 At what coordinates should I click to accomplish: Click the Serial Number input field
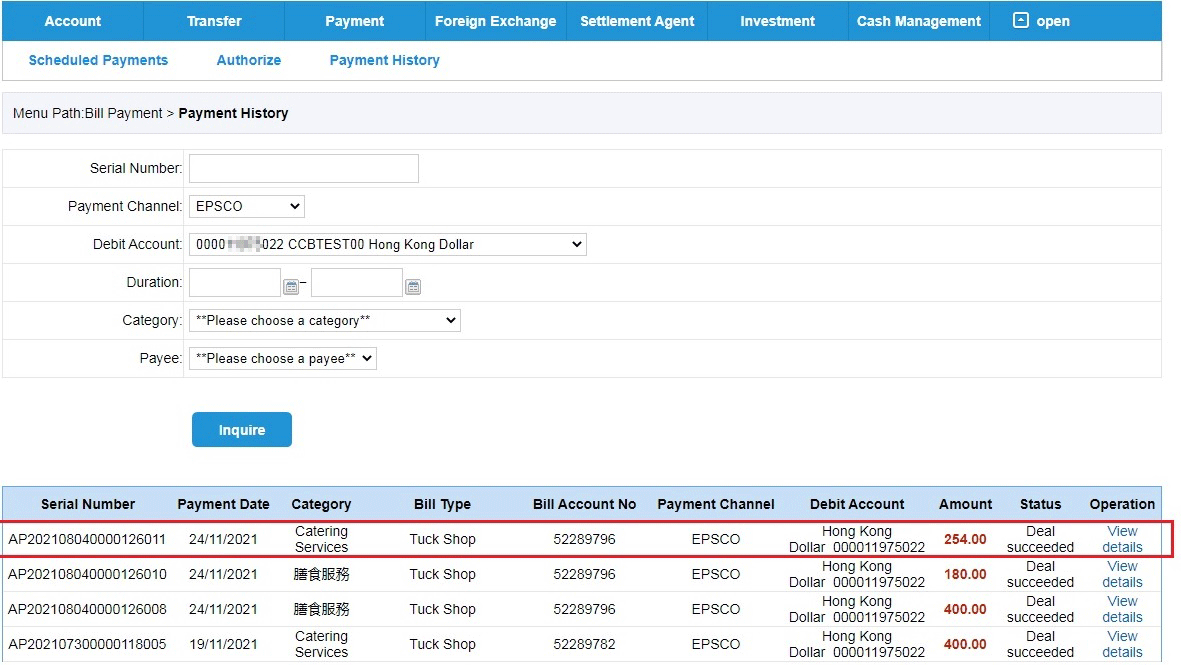304,168
